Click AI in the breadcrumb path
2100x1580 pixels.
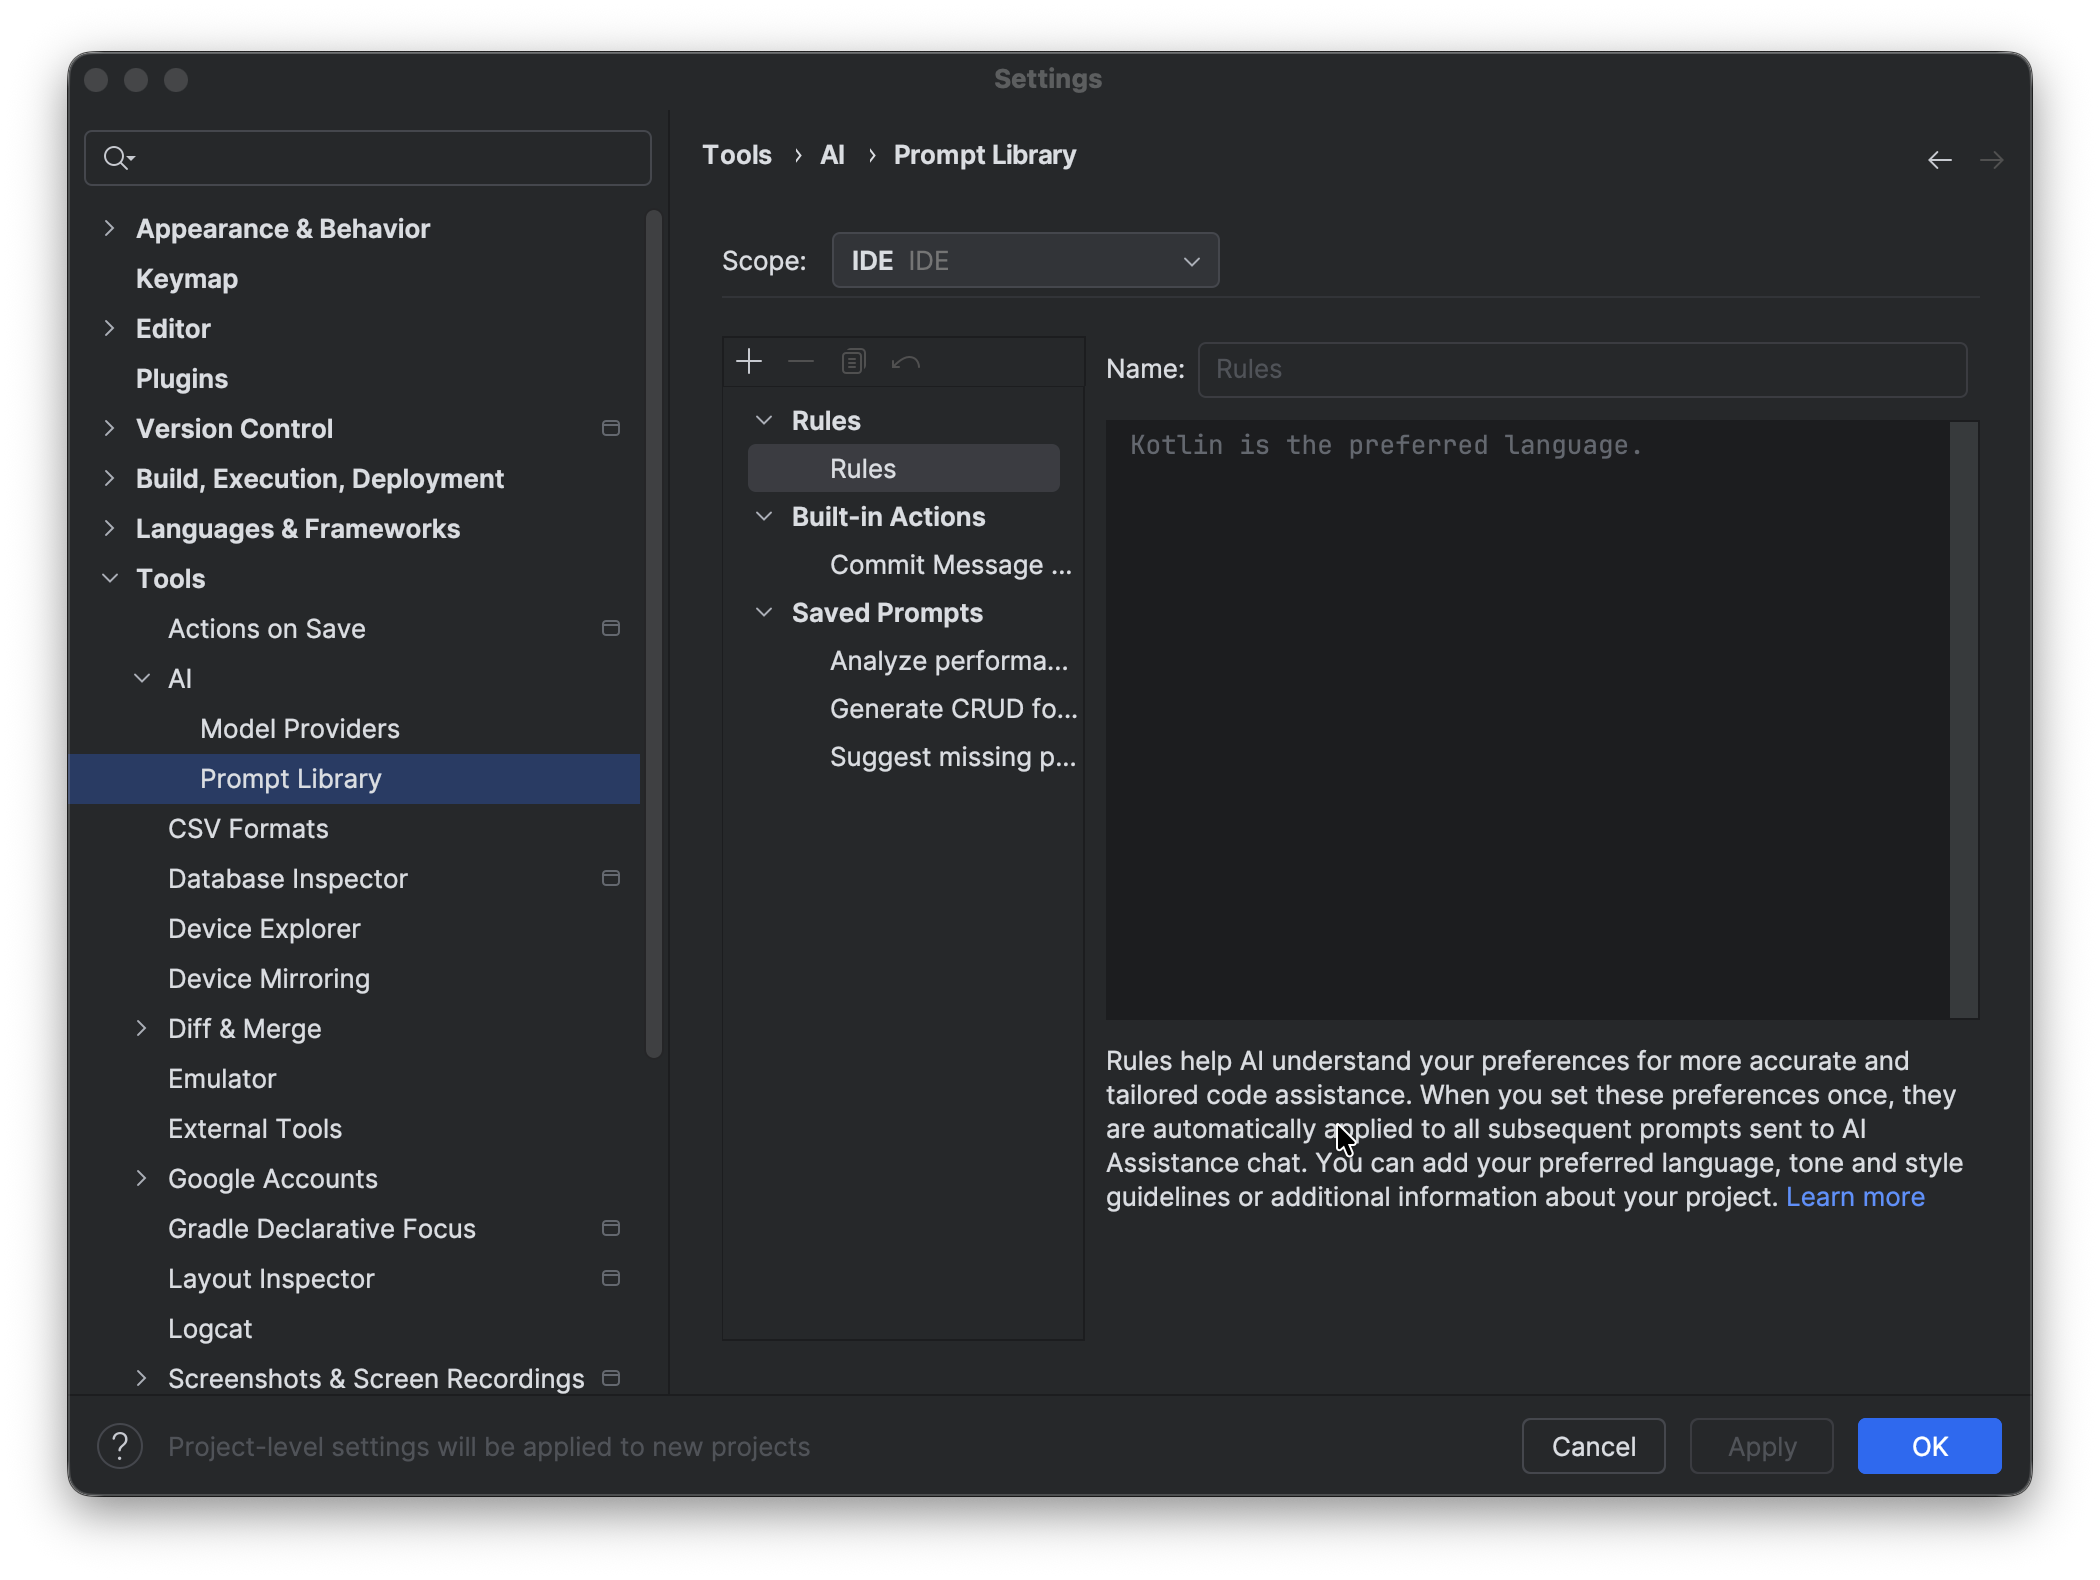(832, 155)
